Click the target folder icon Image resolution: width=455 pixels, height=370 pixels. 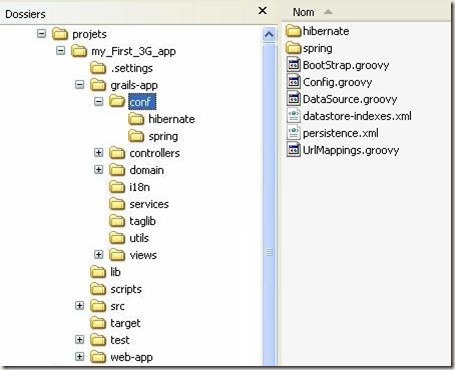click(x=98, y=323)
